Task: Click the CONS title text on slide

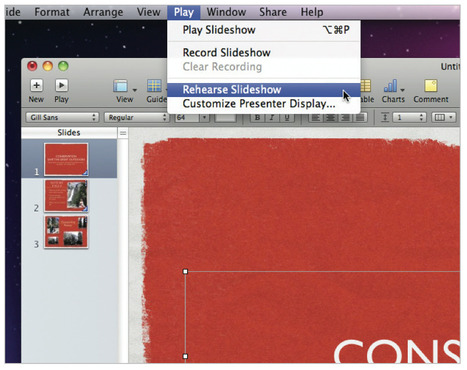Action: (x=397, y=352)
